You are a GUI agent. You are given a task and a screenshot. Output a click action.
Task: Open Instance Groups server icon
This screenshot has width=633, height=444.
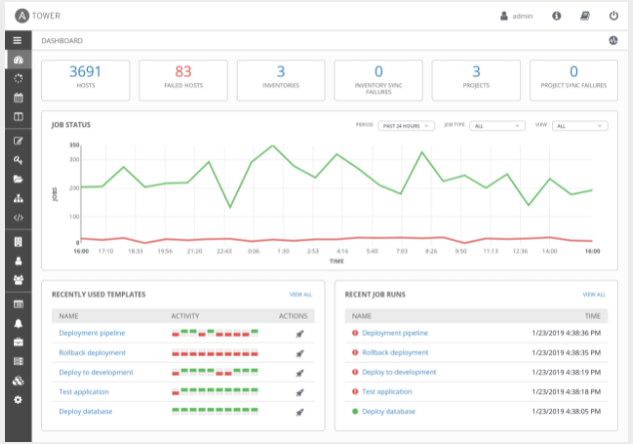click(18, 361)
